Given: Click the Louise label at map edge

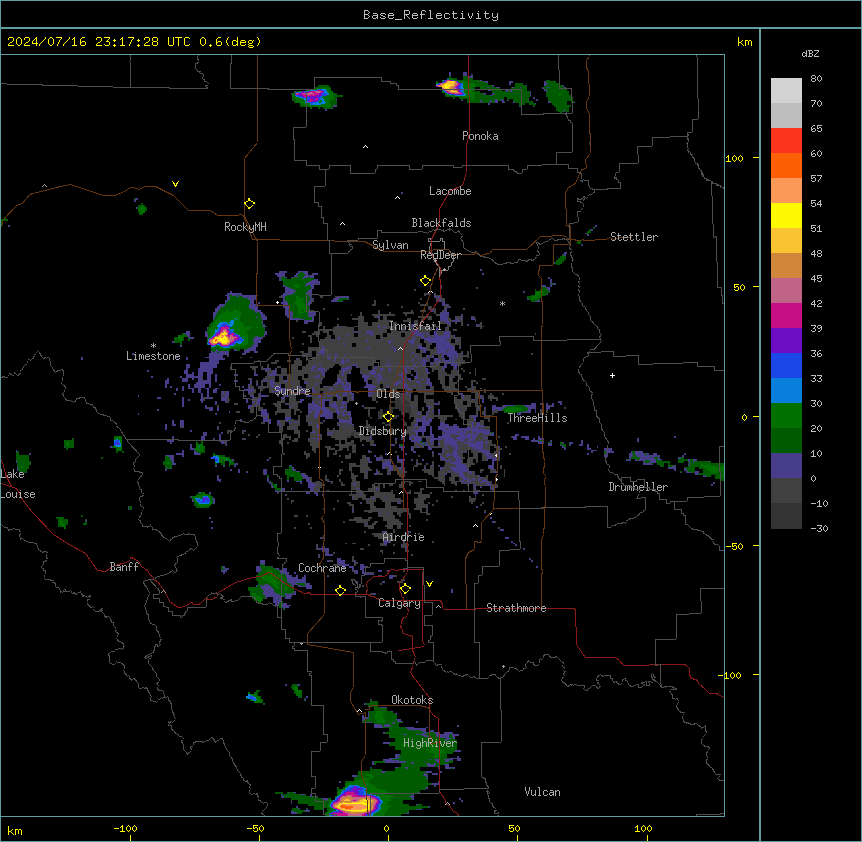Looking at the screenshot, I should click(18, 494).
